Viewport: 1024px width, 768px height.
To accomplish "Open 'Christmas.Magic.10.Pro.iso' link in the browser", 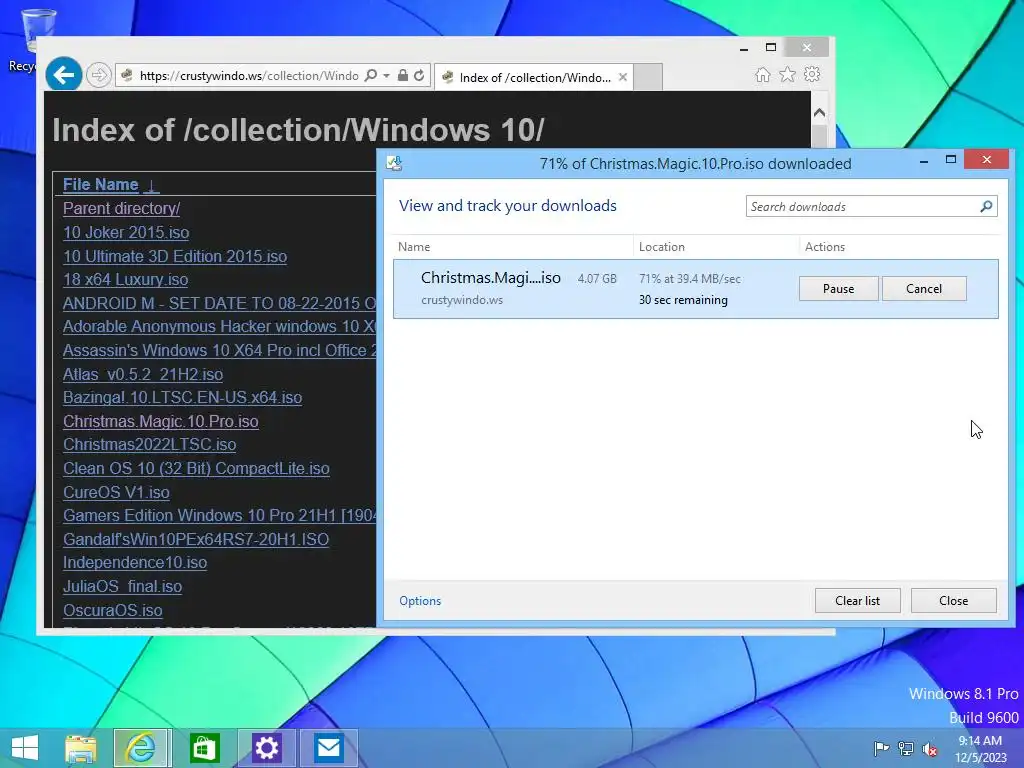I will [x=161, y=421].
